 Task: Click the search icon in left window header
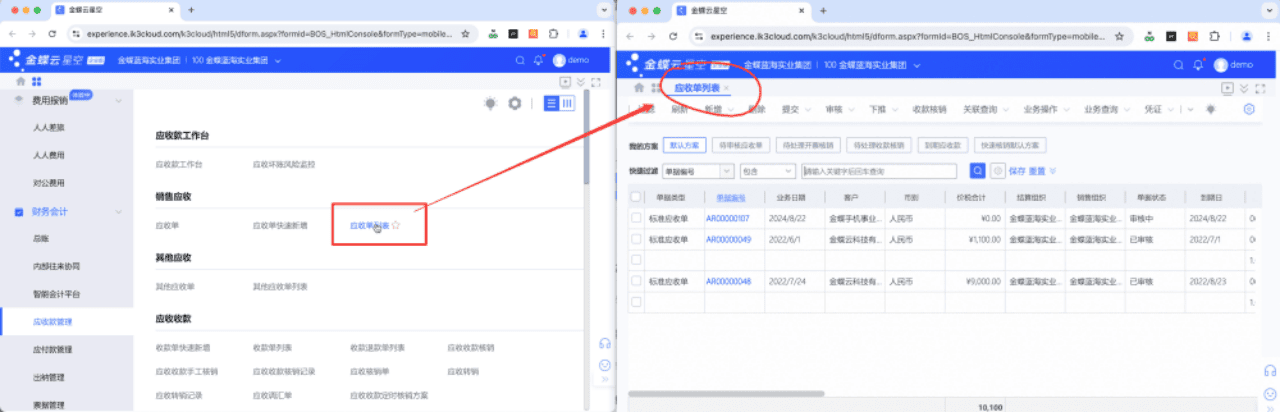(520, 60)
